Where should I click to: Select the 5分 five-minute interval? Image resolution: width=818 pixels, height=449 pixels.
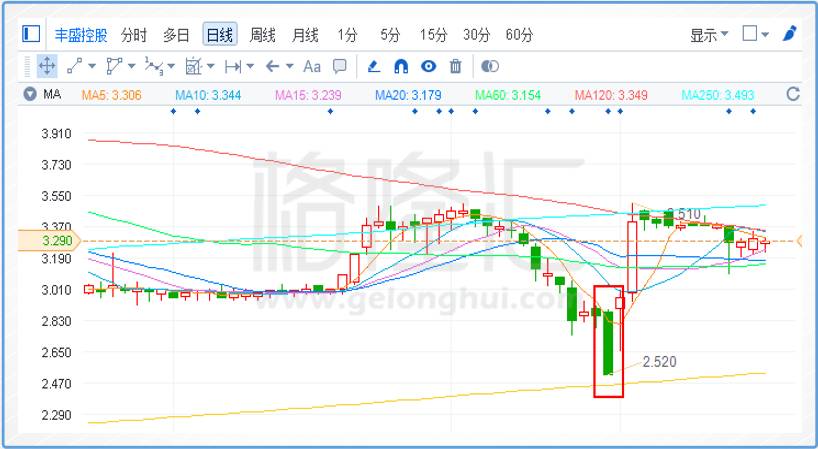pyautogui.click(x=390, y=35)
